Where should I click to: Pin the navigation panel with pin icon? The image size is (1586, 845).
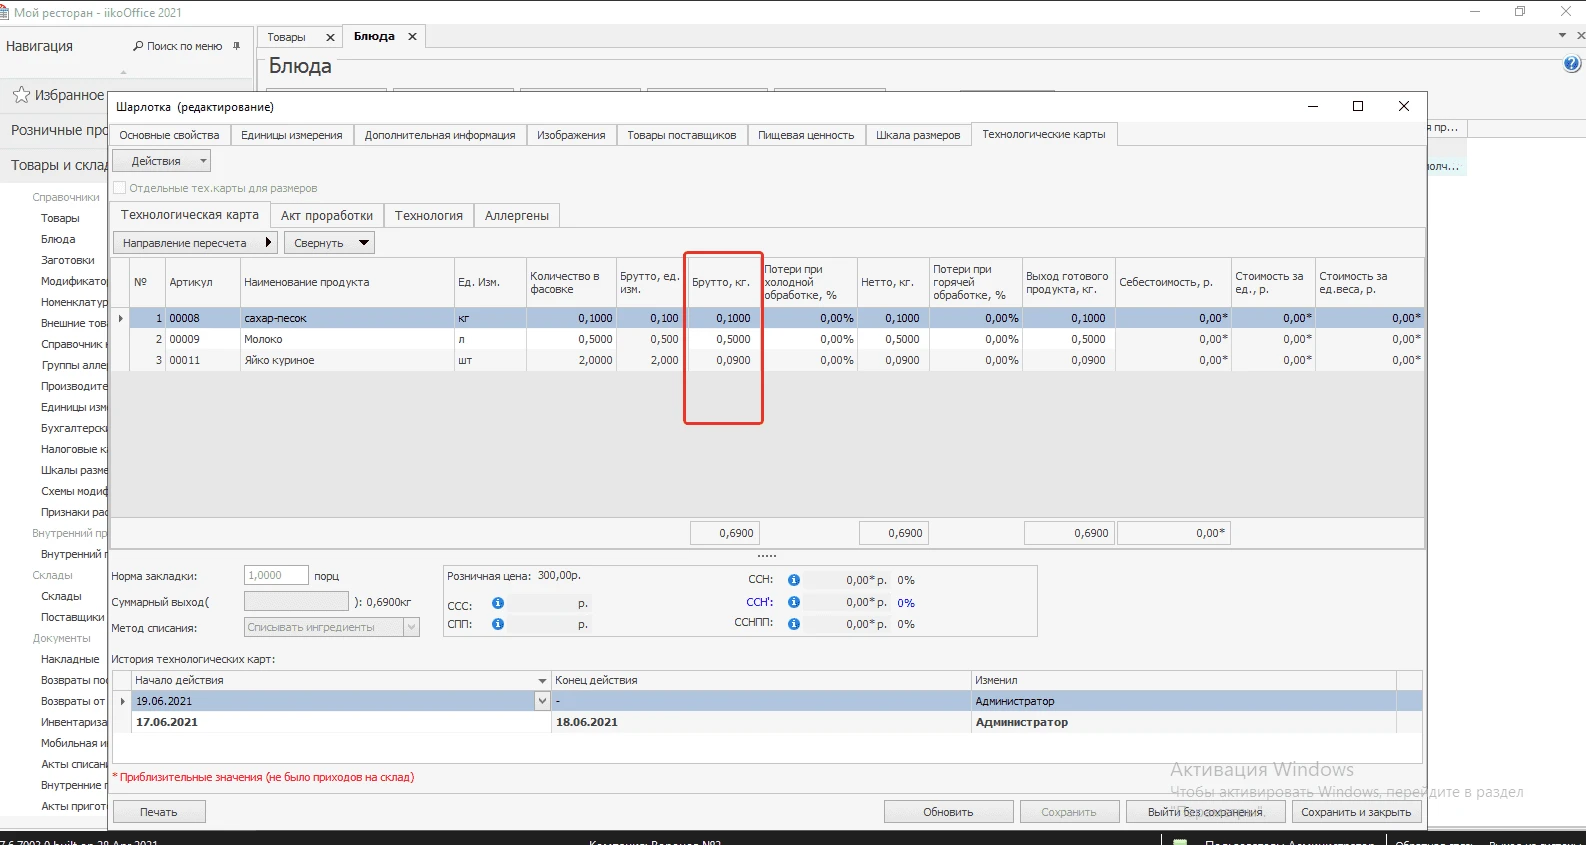[x=237, y=46]
